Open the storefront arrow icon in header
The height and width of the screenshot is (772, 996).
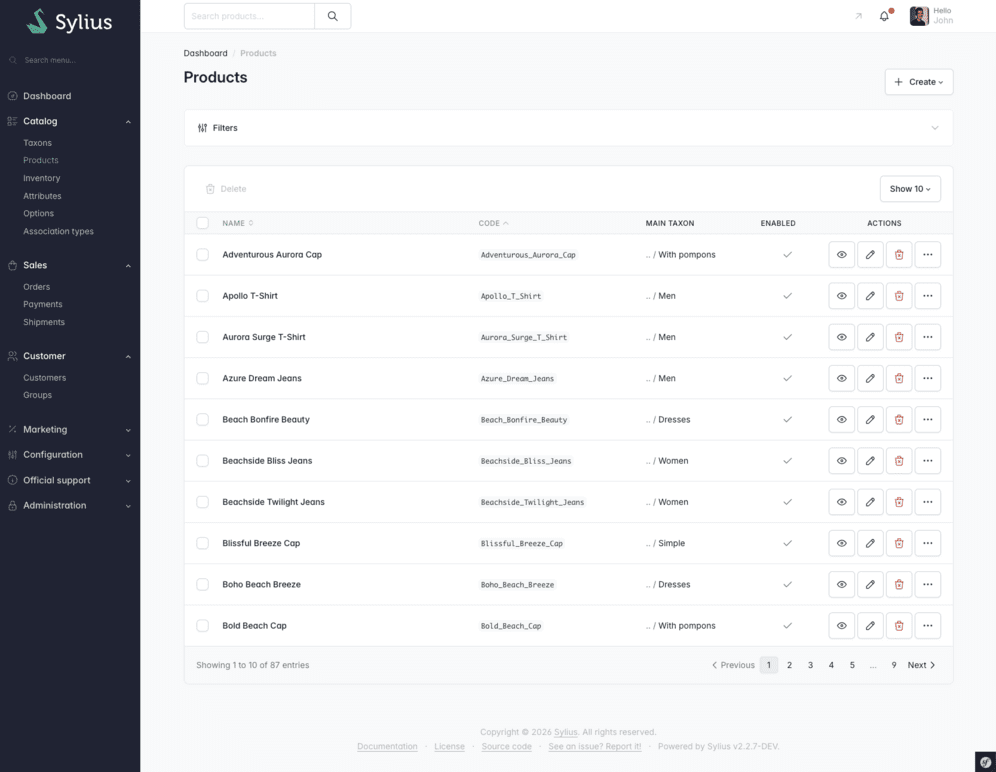pyautogui.click(x=858, y=16)
